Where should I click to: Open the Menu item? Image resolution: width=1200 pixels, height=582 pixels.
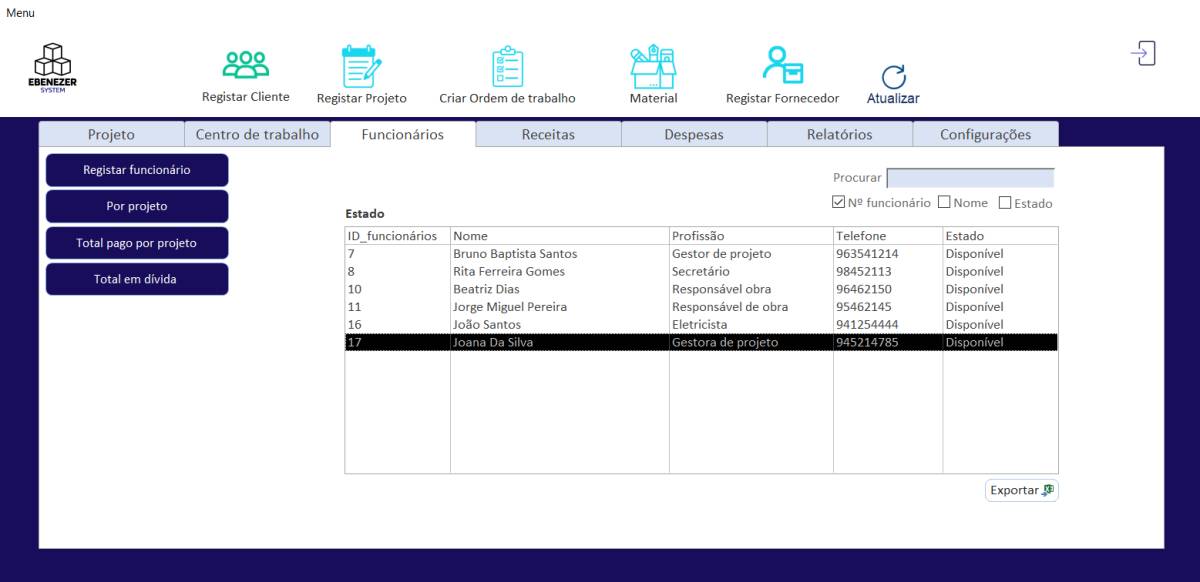click(20, 12)
